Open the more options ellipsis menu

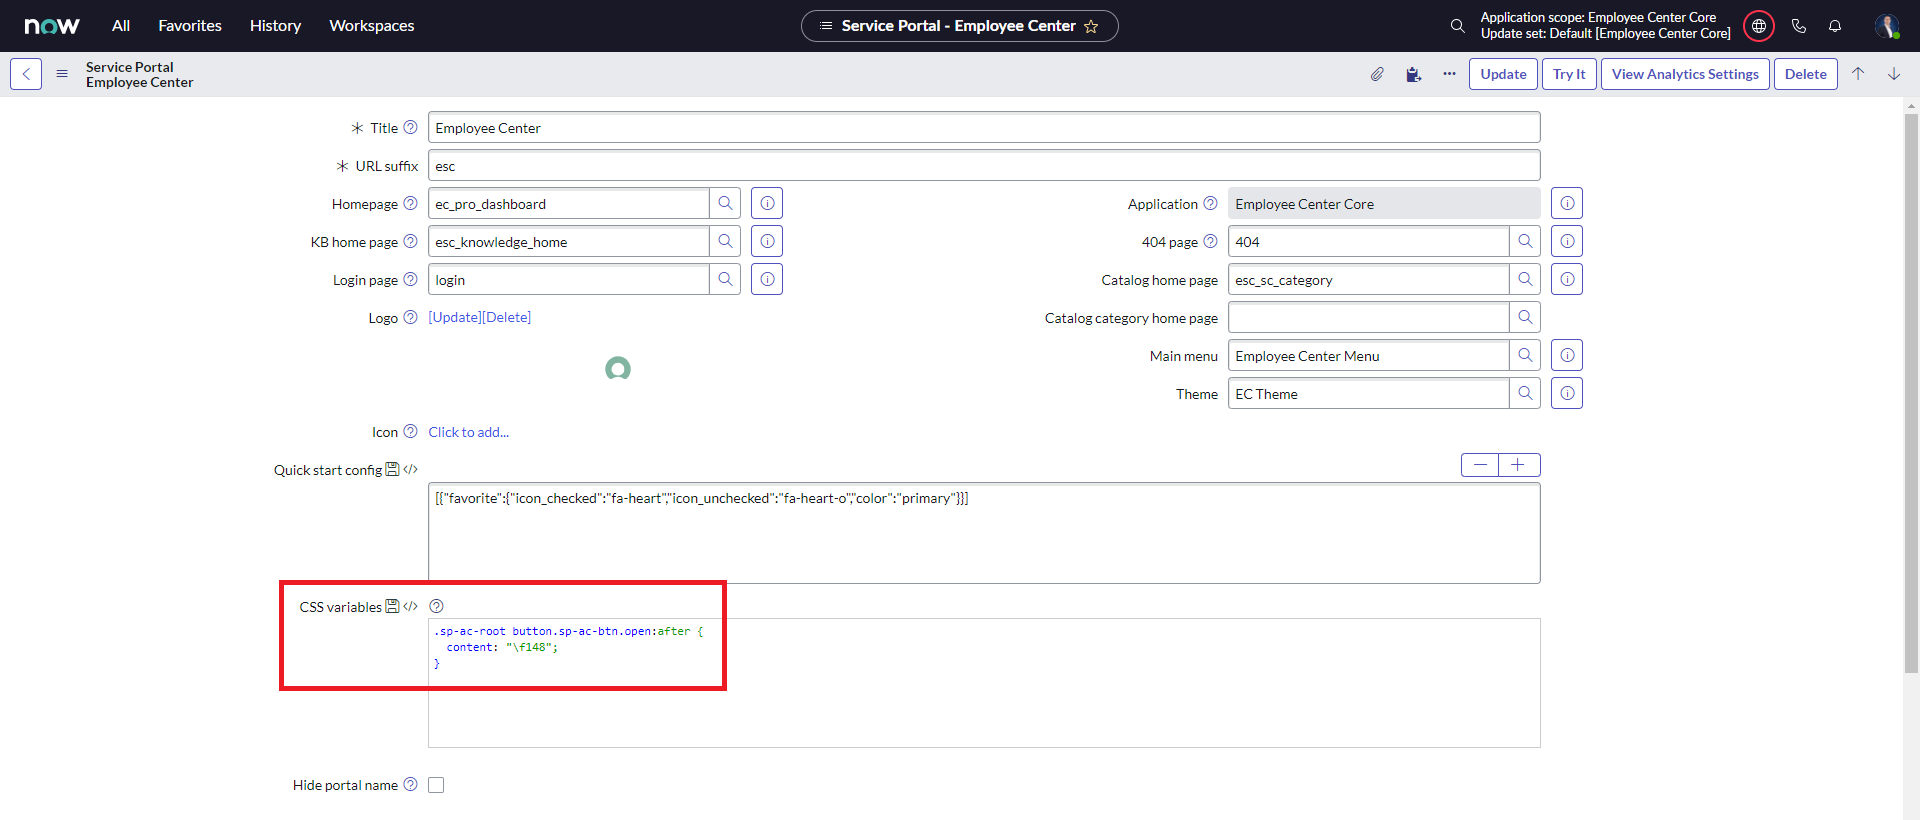[x=1449, y=74]
